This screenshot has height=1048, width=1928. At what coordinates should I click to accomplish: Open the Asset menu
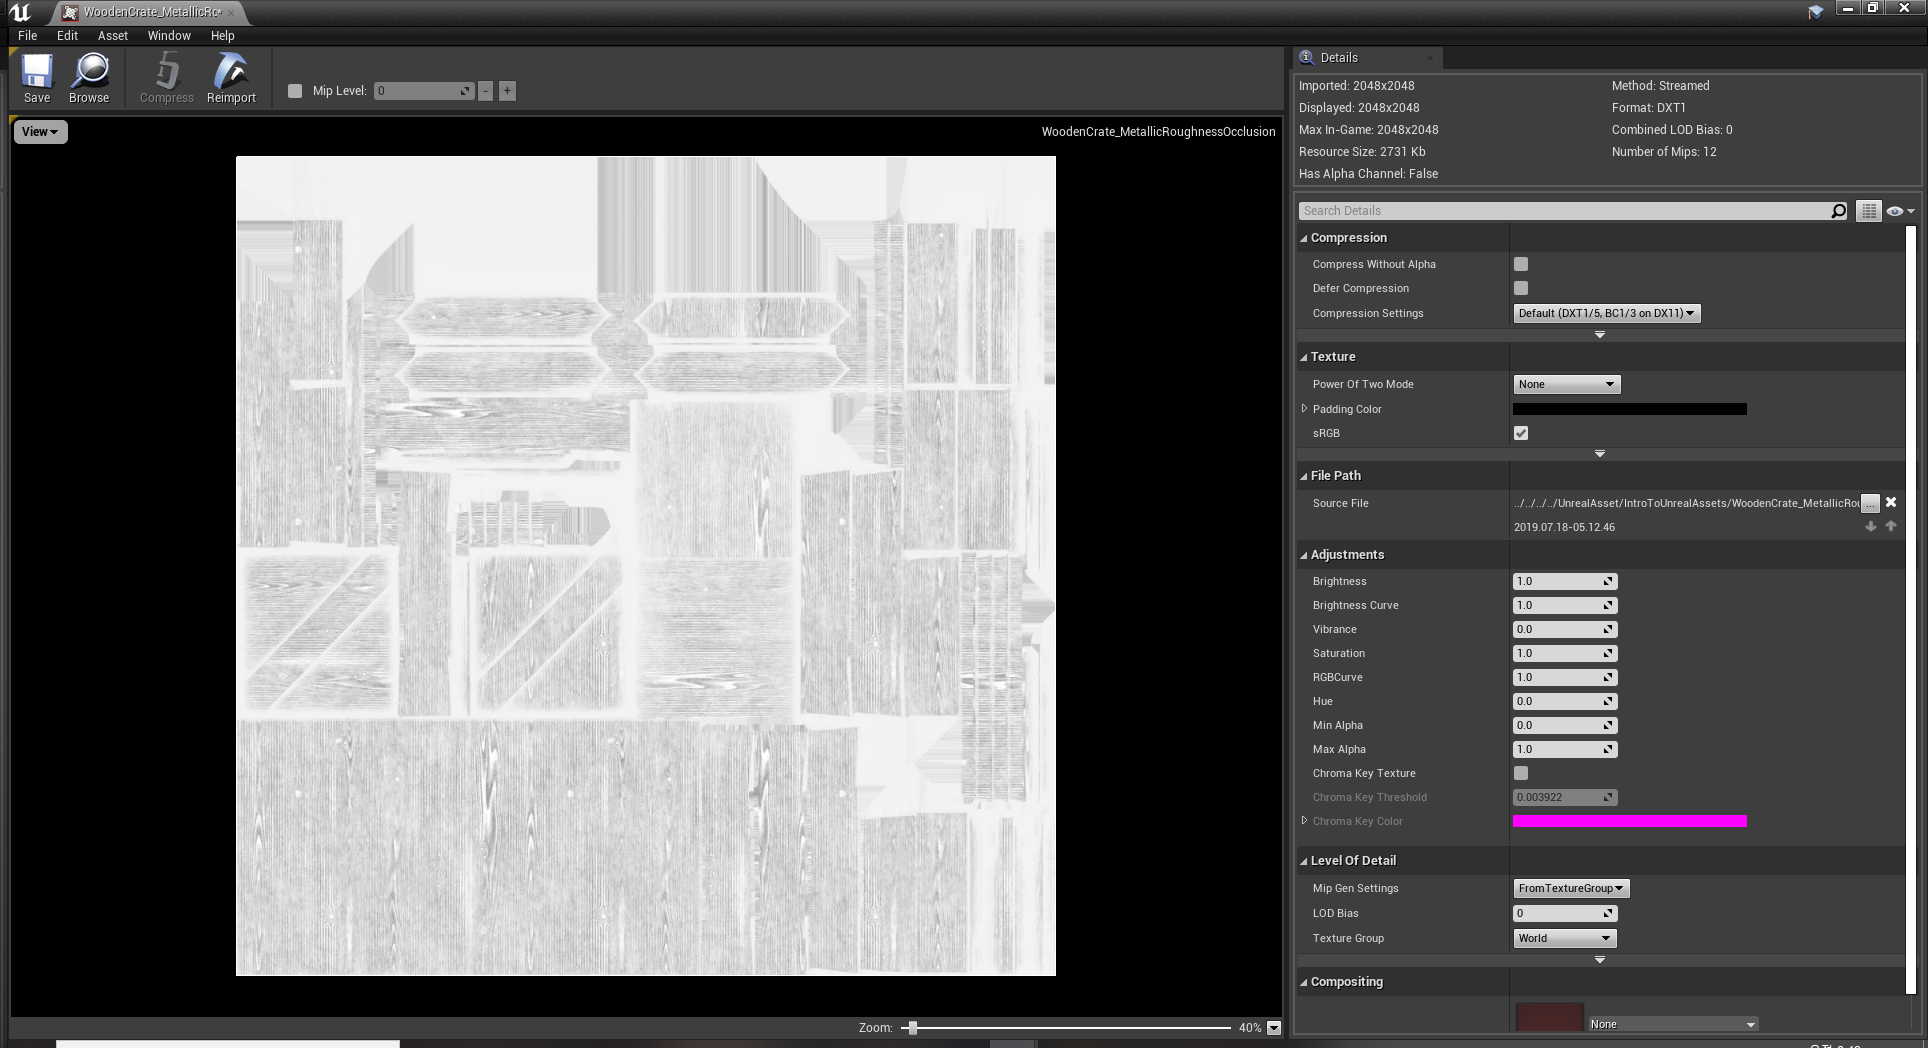click(113, 36)
